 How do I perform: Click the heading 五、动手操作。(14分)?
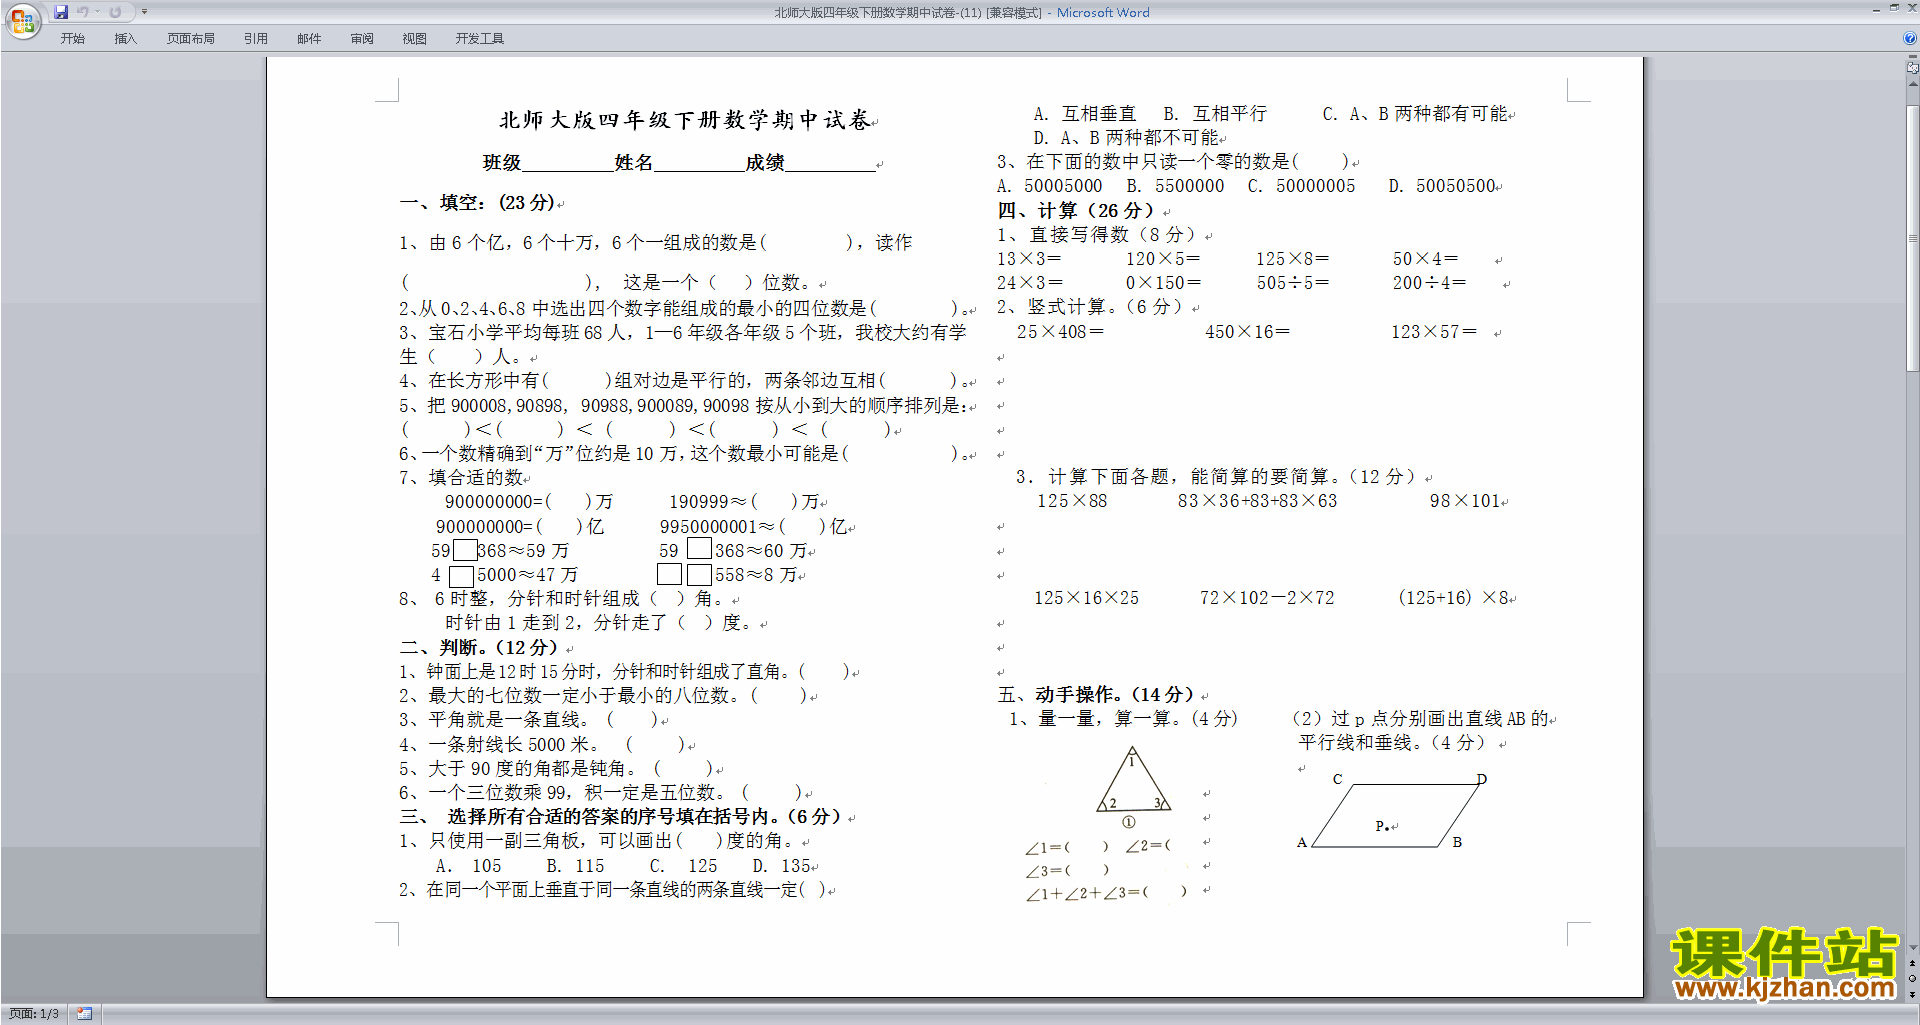[1096, 695]
